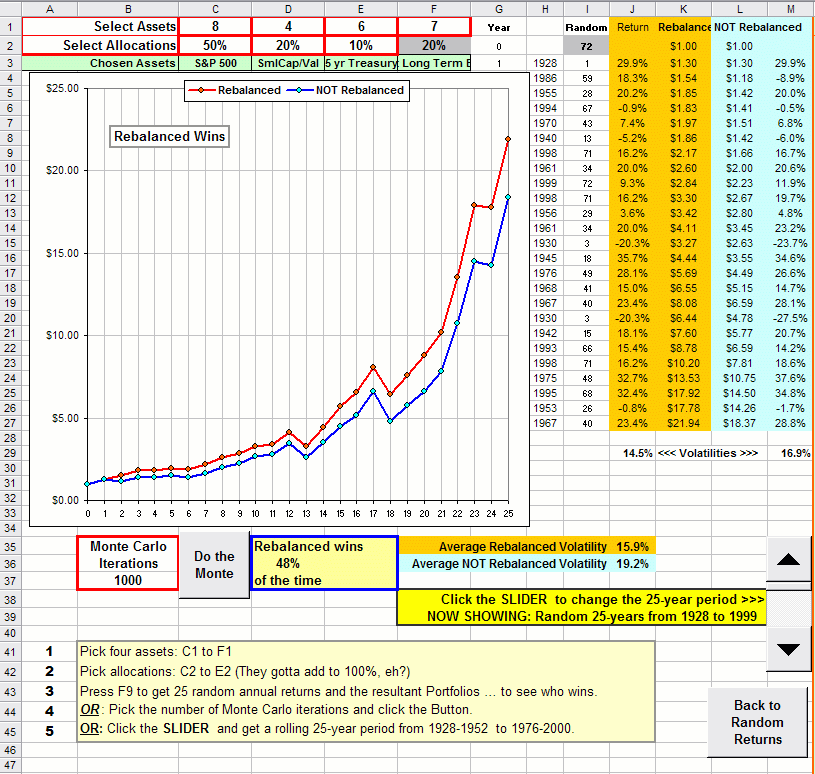Click column header K

[x=683, y=9]
